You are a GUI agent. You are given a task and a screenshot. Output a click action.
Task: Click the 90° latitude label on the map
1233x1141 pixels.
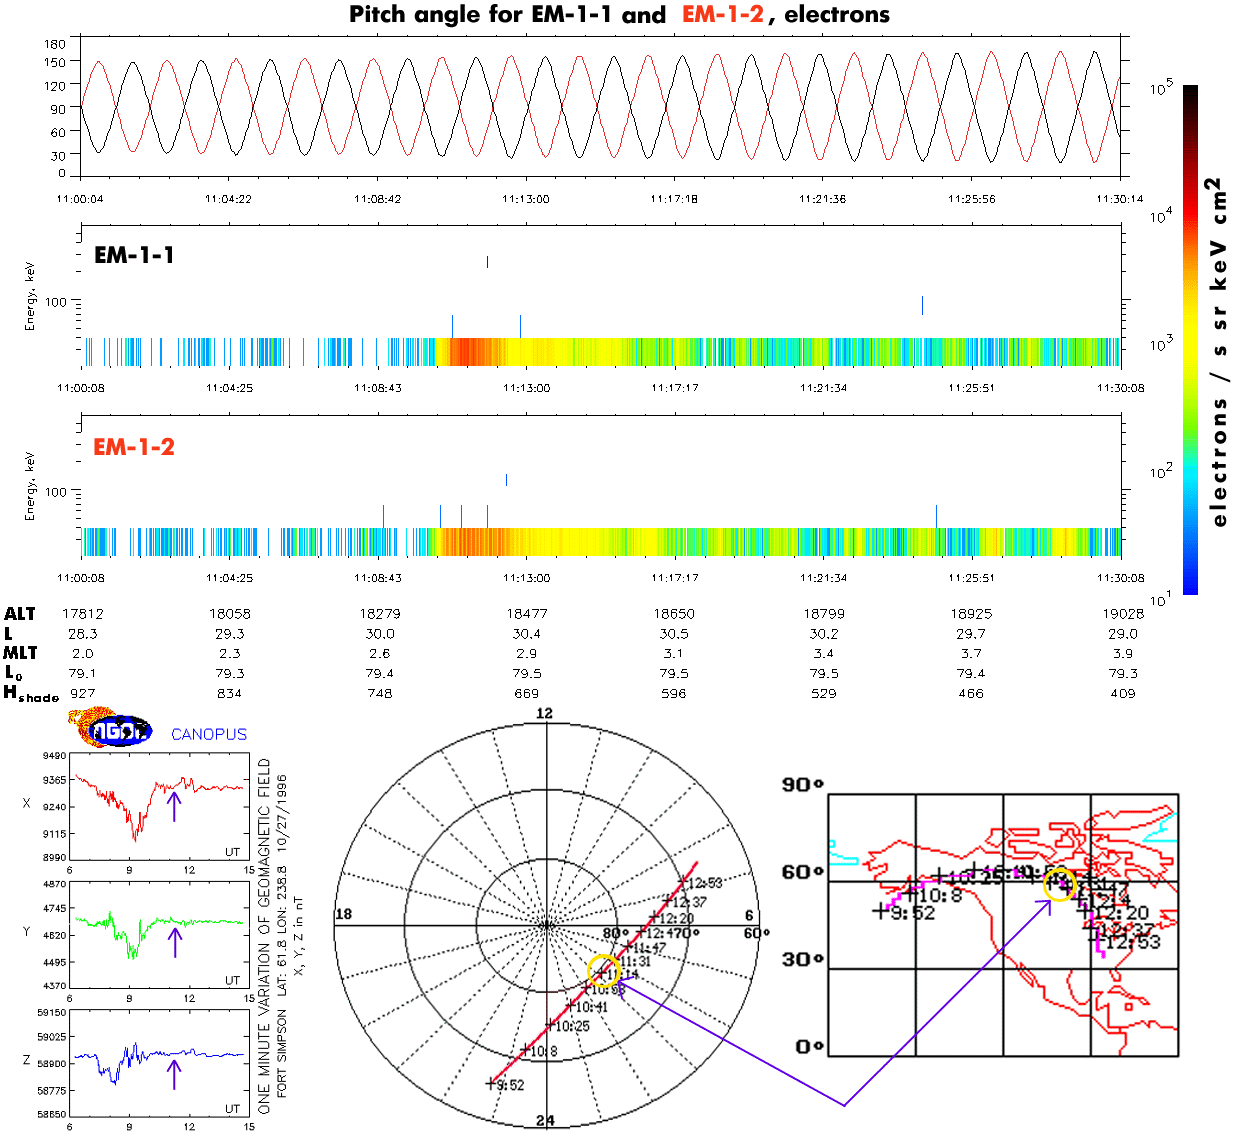[x=802, y=785]
